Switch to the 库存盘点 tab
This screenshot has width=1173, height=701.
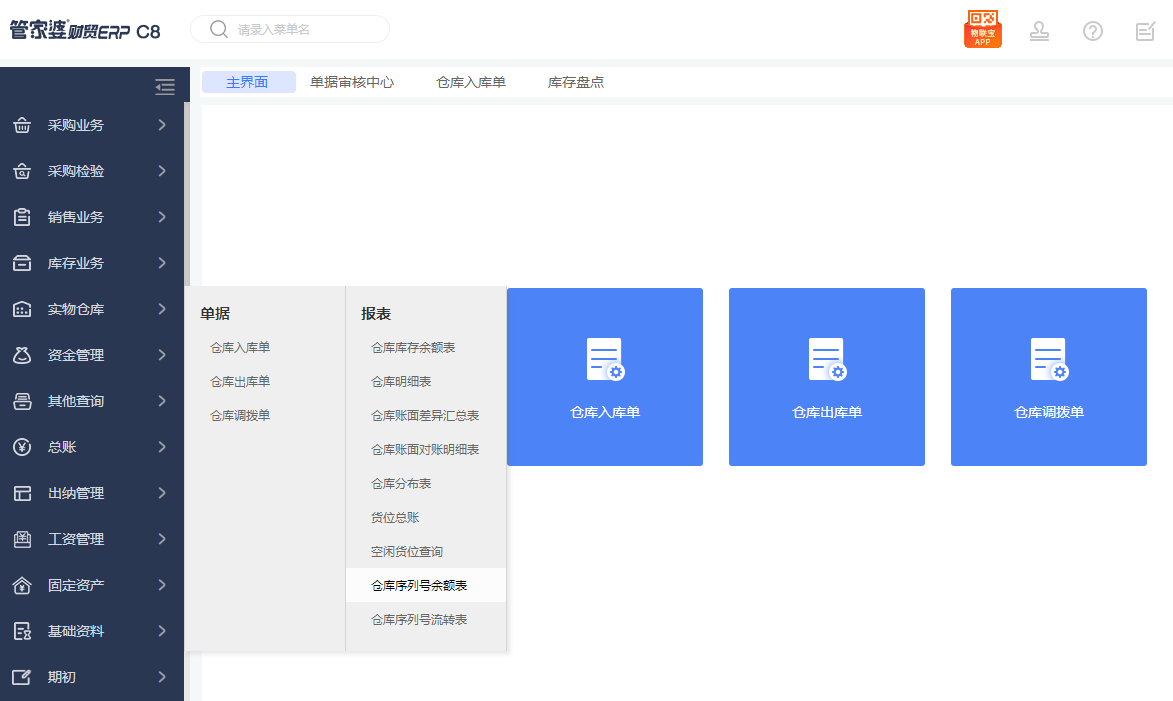click(576, 82)
